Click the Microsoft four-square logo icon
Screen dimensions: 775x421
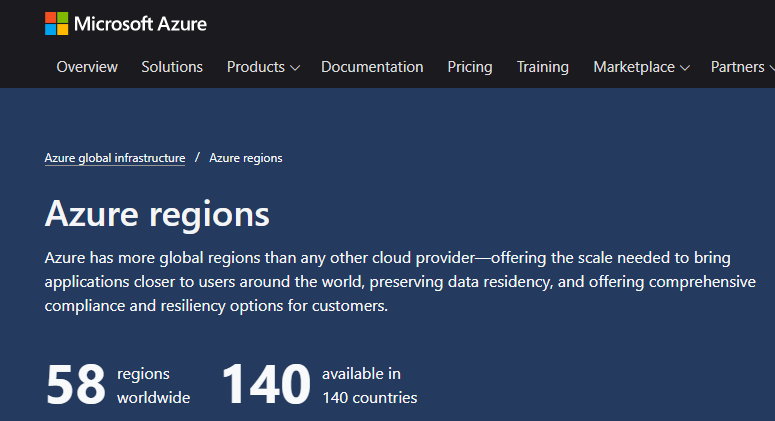[x=56, y=24]
